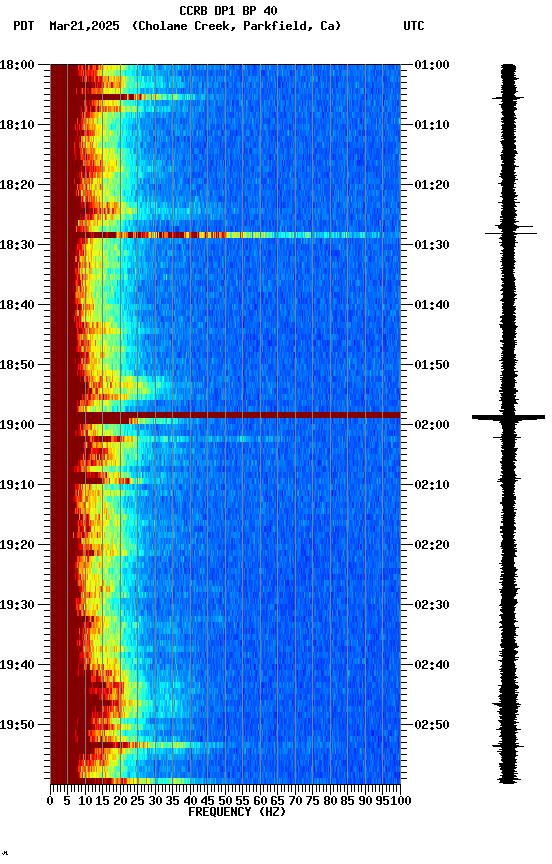Click the 19:40 PDT time label
Screen dimensions: 552x864
[x=17, y=665]
